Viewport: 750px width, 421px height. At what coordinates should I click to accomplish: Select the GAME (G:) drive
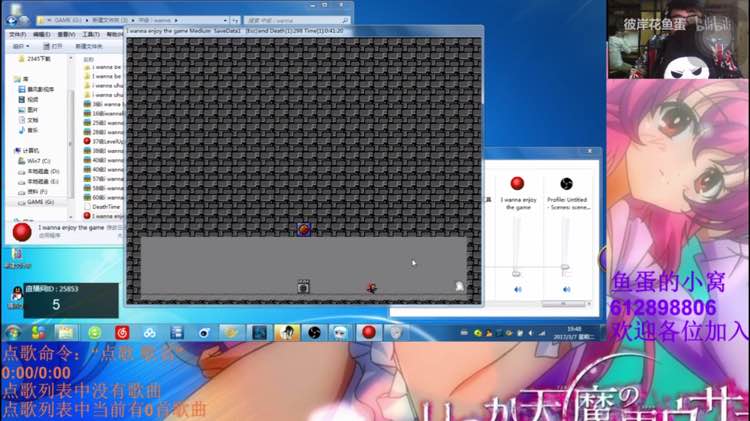click(36, 202)
